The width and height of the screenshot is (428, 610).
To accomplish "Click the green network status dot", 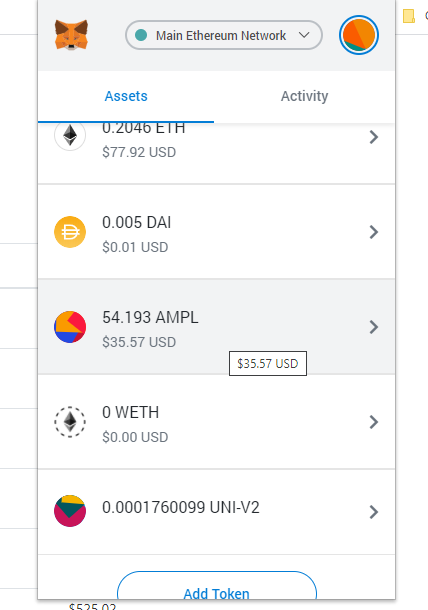I will click(x=141, y=35).
